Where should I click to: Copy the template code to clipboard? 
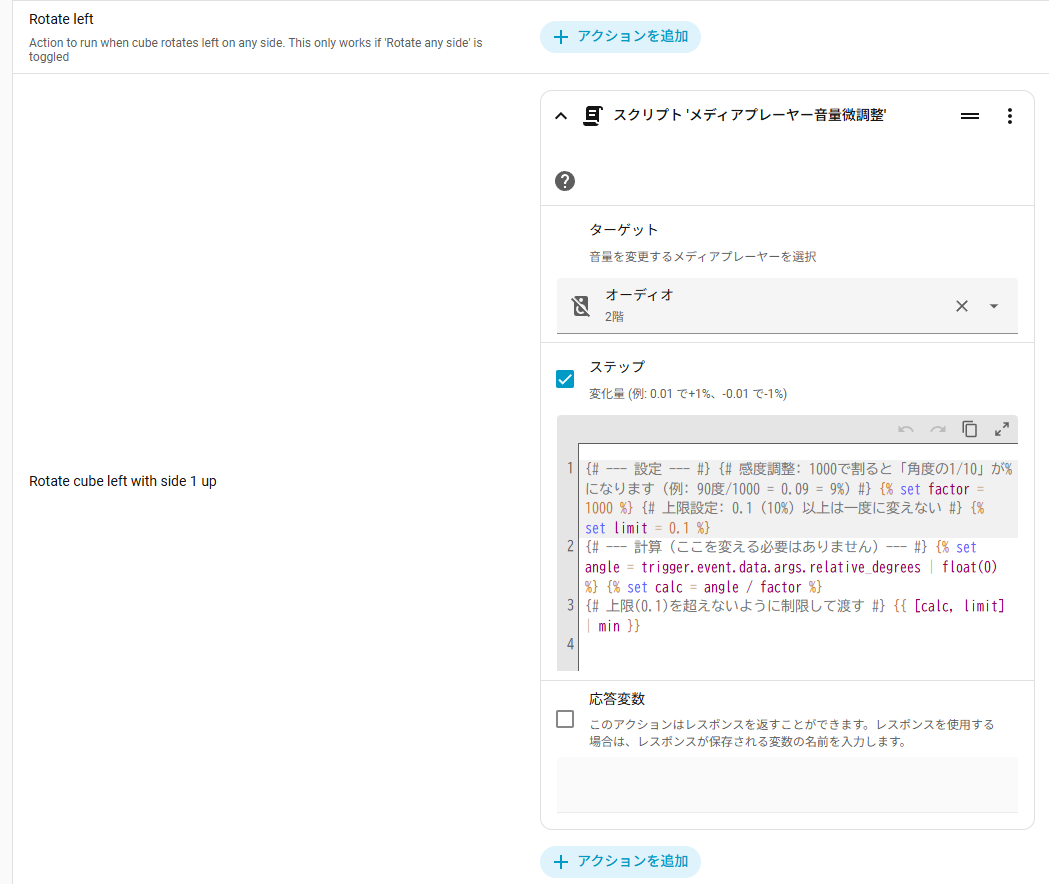[969, 429]
